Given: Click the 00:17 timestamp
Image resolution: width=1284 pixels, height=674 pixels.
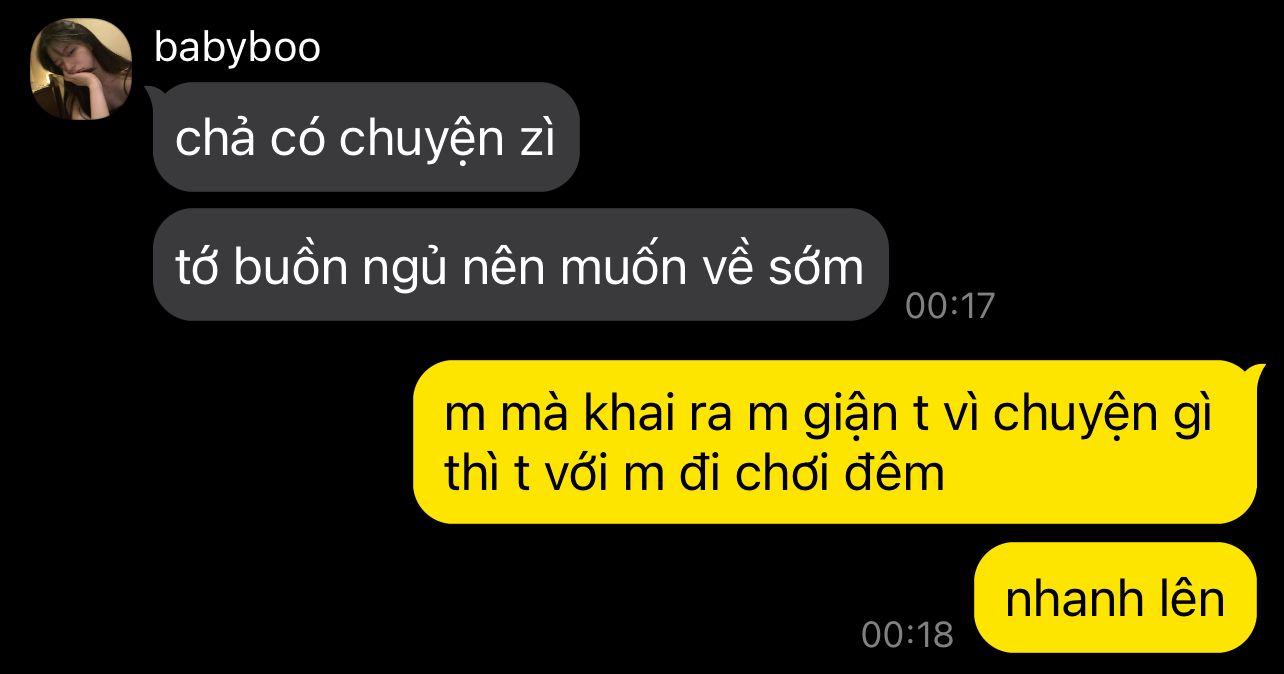Looking at the screenshot, I should 950,306.
